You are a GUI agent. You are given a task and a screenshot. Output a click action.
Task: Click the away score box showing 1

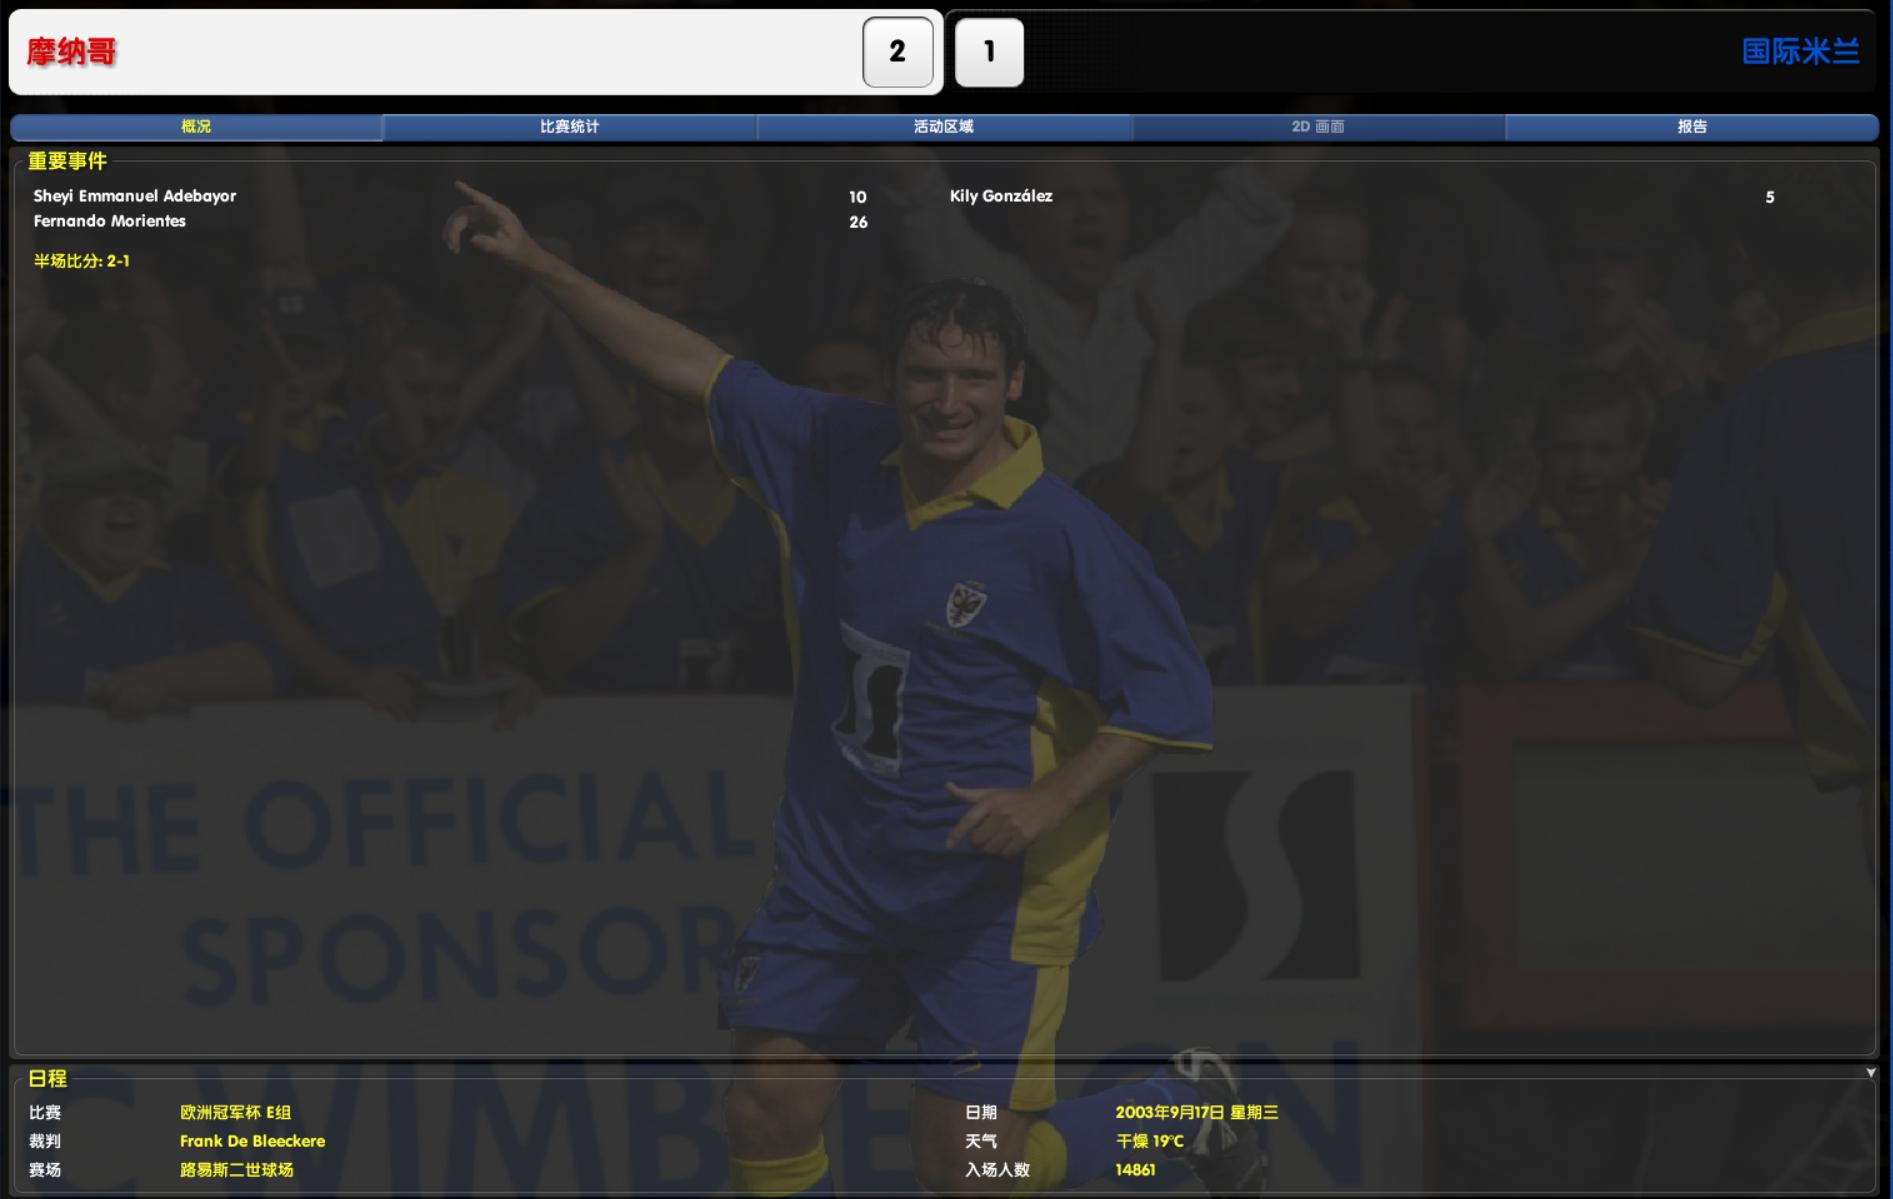[989, 52]
